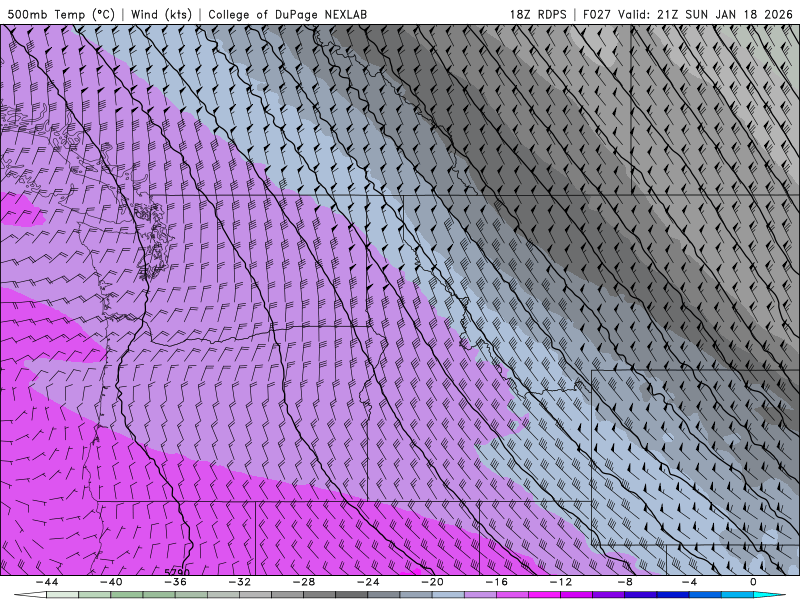
Task: Click the pale green swatch below the -44 label
Action: [62, 596]
